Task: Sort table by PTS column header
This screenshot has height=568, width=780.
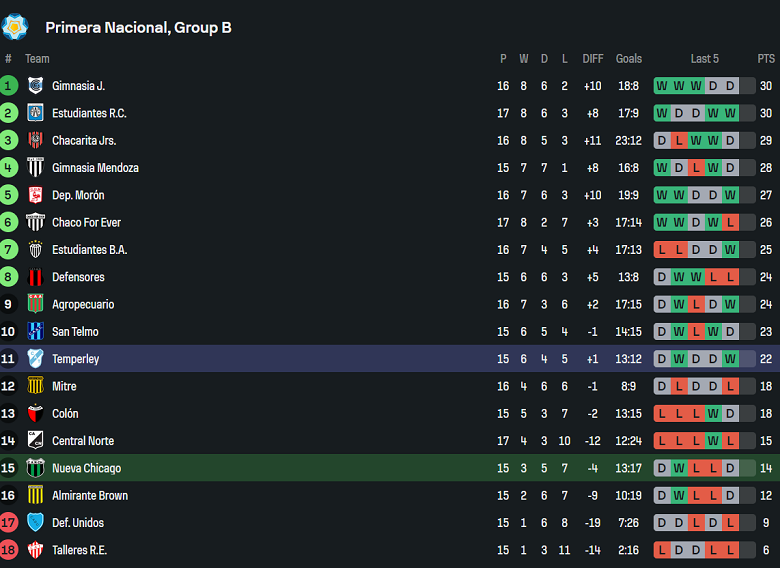Action: [766, 59]
